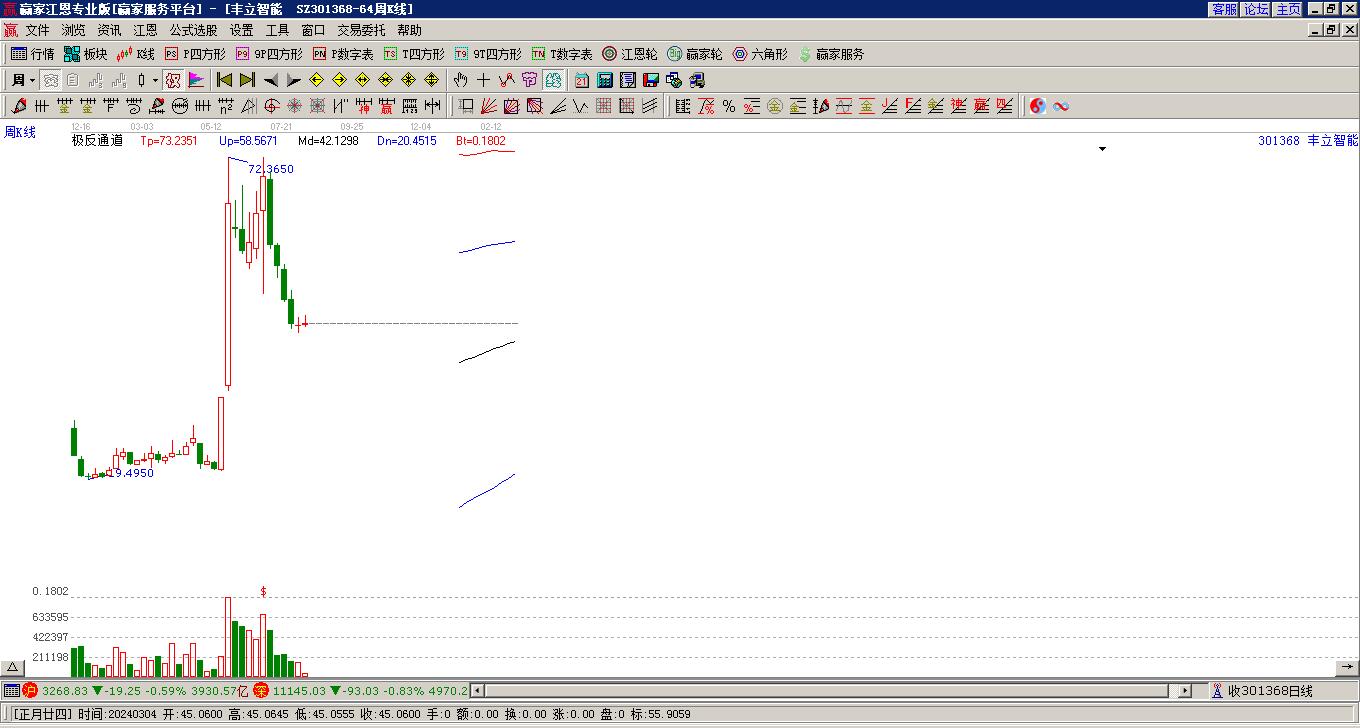This screenshot has height=728, width=1360.
Task: Jump to first bar with skip-to-start icon
Action: [225, 80]
